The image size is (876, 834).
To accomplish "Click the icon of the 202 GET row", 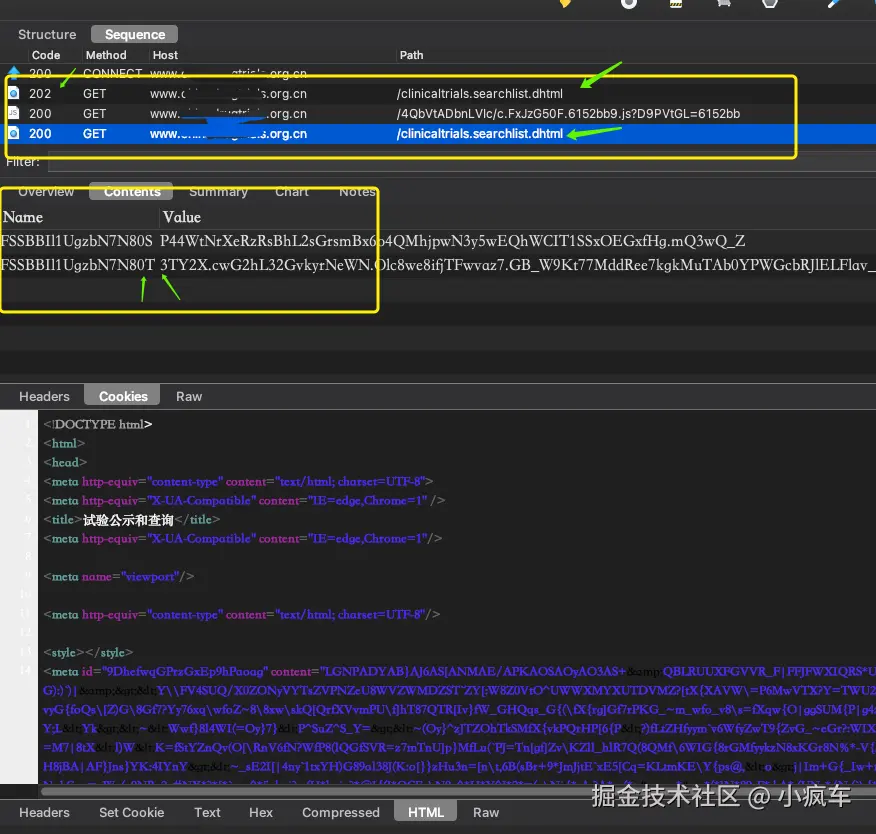I will pos(14,93).
